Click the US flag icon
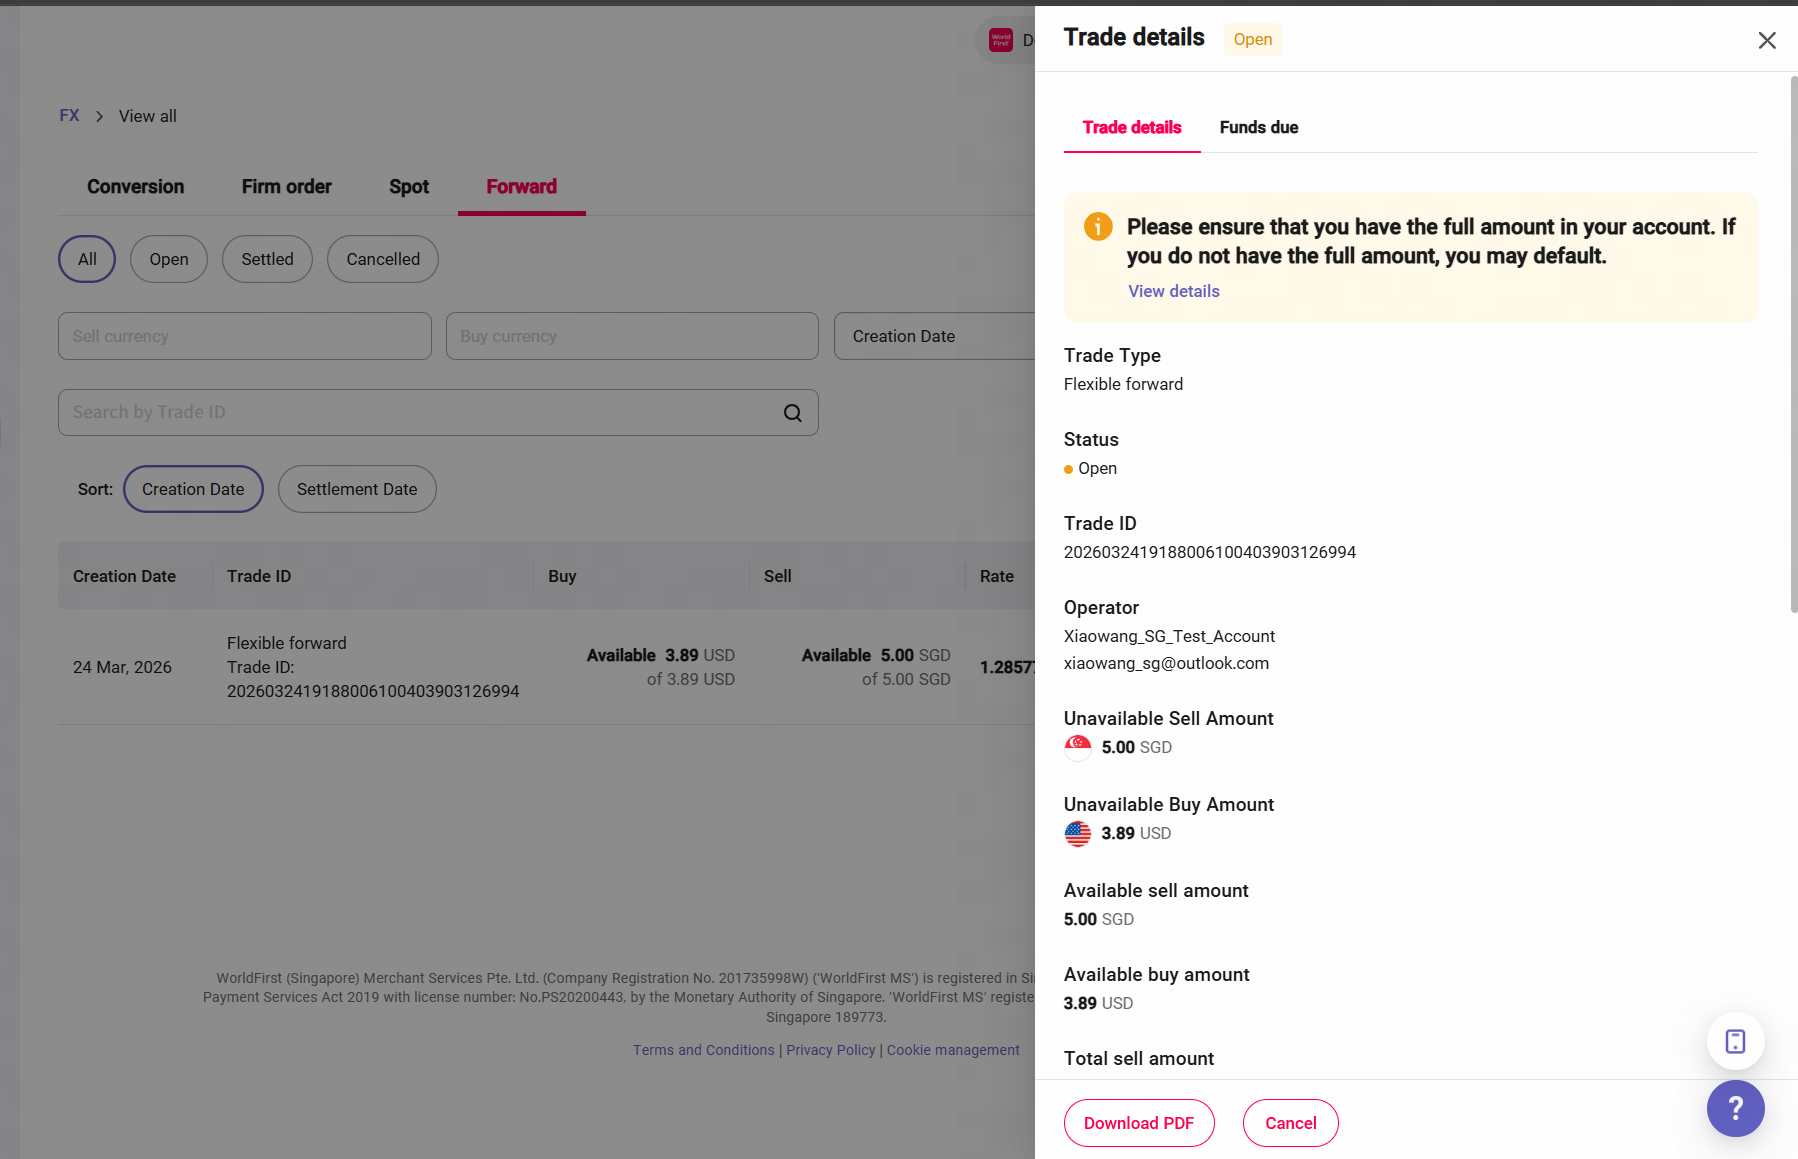This screenshot has height=1159, width=1798. coord(1078,833)
